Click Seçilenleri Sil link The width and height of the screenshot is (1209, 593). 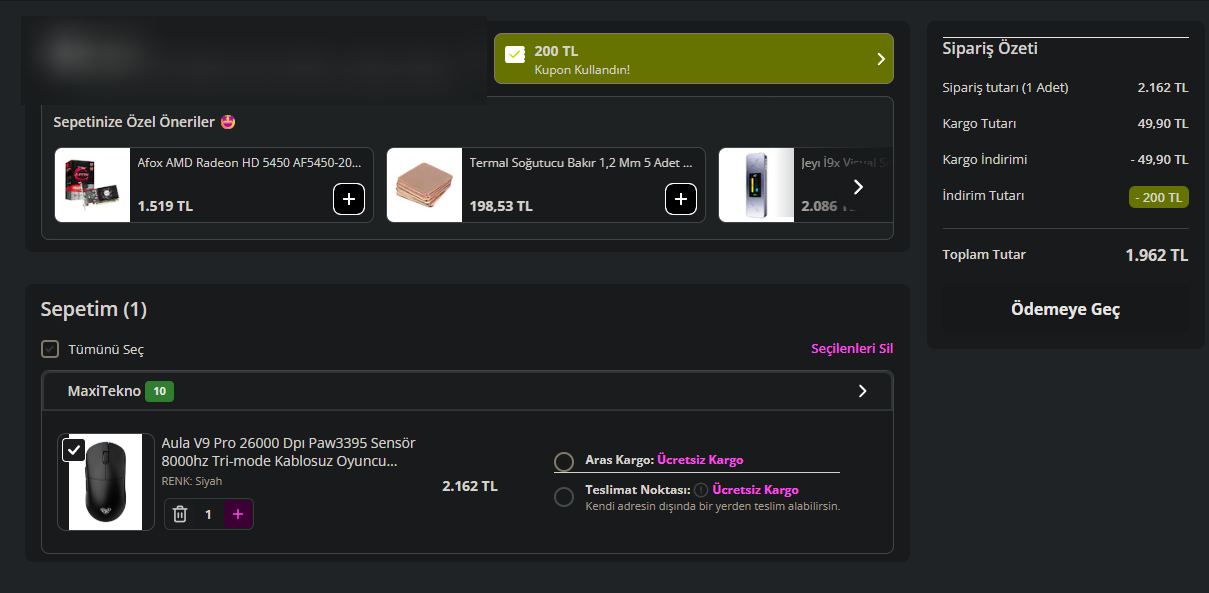[x=852, y=349]
